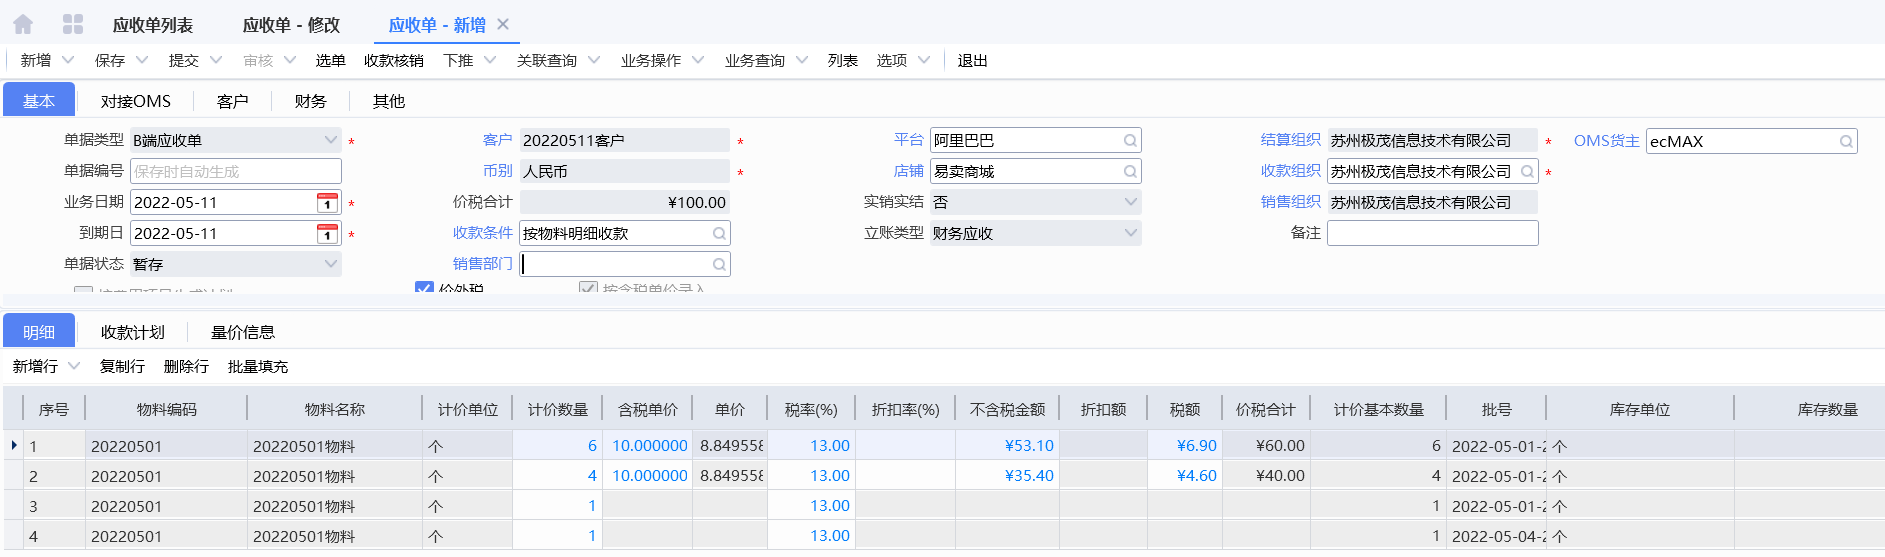Sort by the 物料编码 column header
Viewport: 1885px width, 557px height.
point(166,409)
